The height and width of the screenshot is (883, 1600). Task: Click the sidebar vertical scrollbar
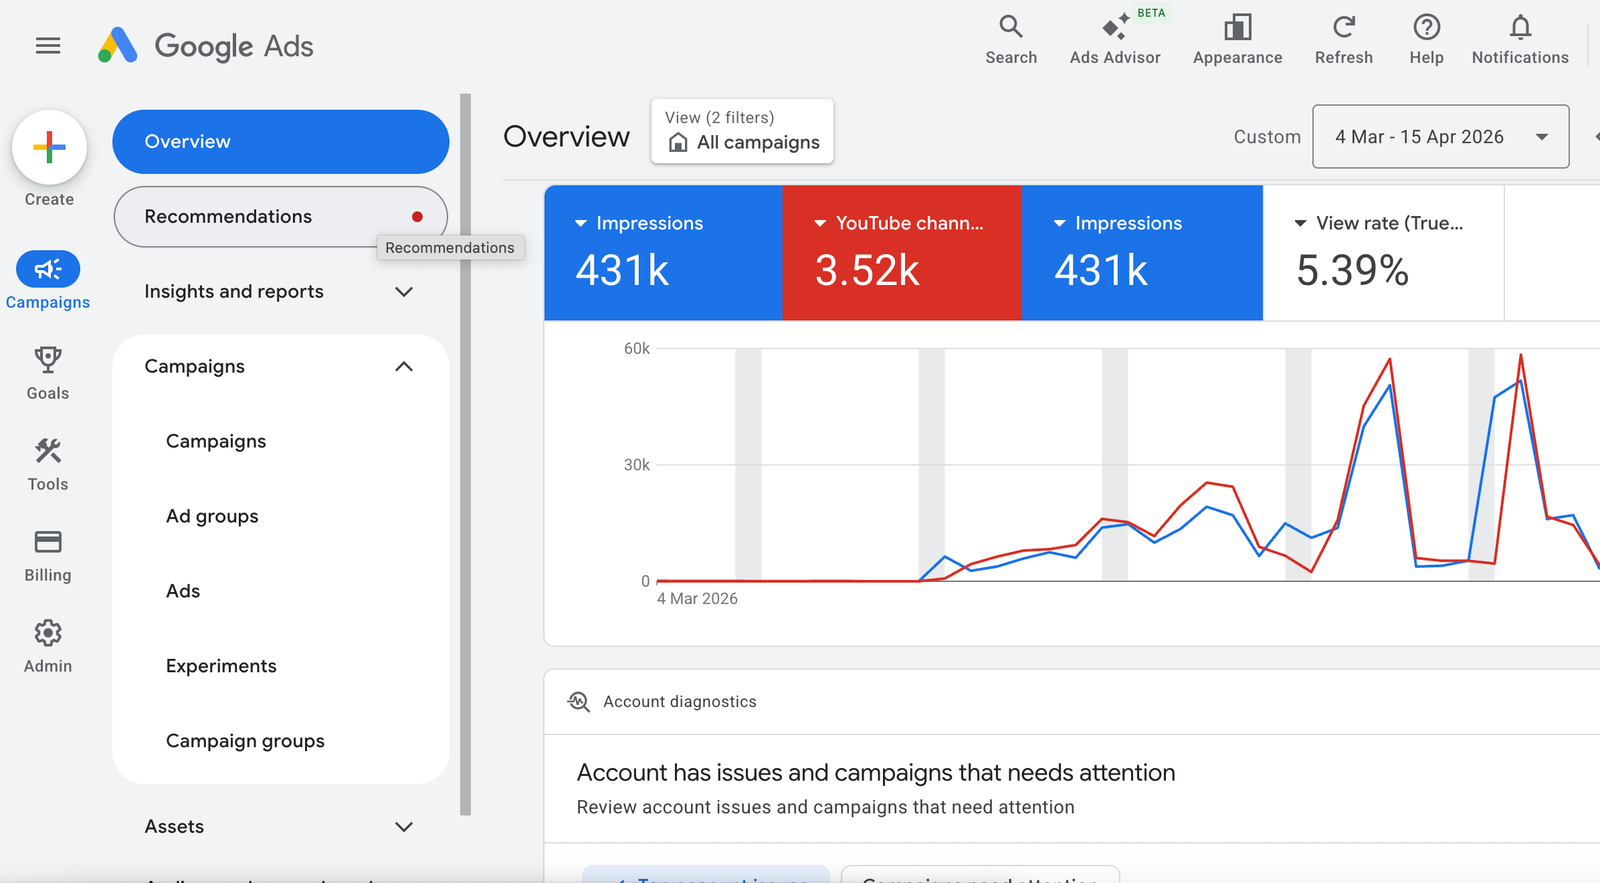pyautogui.click(x=465, y=455)
